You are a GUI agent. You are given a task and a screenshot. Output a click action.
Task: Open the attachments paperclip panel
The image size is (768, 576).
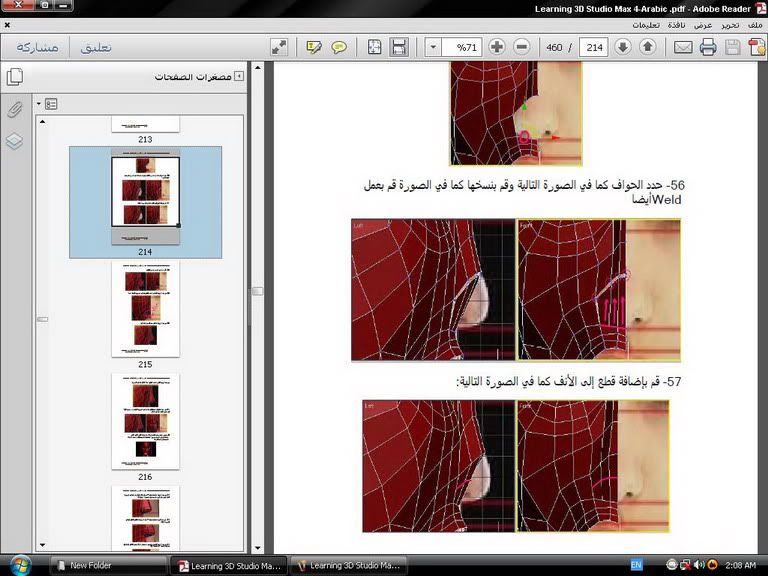15,110
